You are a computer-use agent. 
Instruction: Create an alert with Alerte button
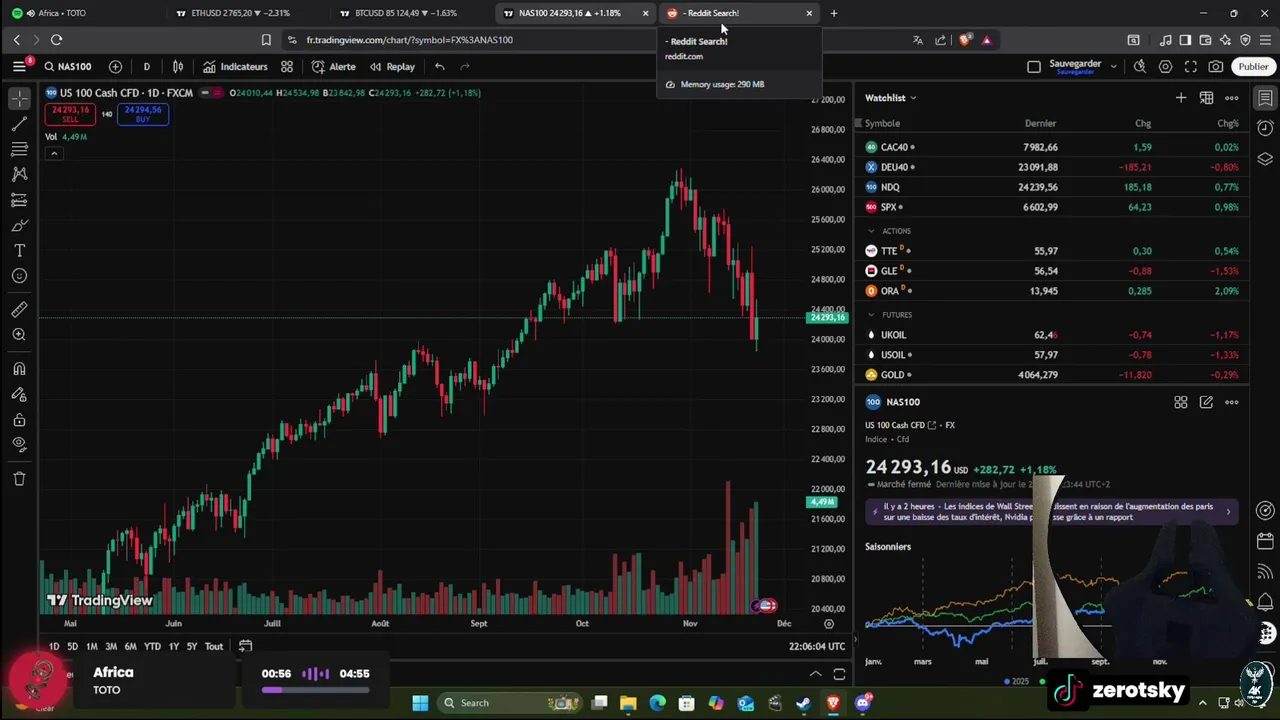click(x=333, y=67)
